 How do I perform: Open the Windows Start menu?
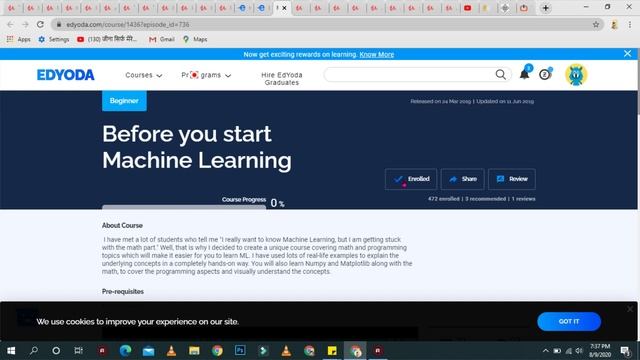coord(11,351)
